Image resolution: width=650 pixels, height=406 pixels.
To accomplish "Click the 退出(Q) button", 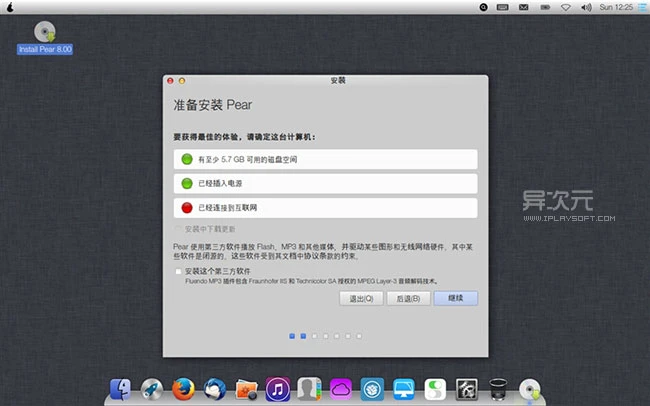I will pyautogui.click(x=361, y=298).
